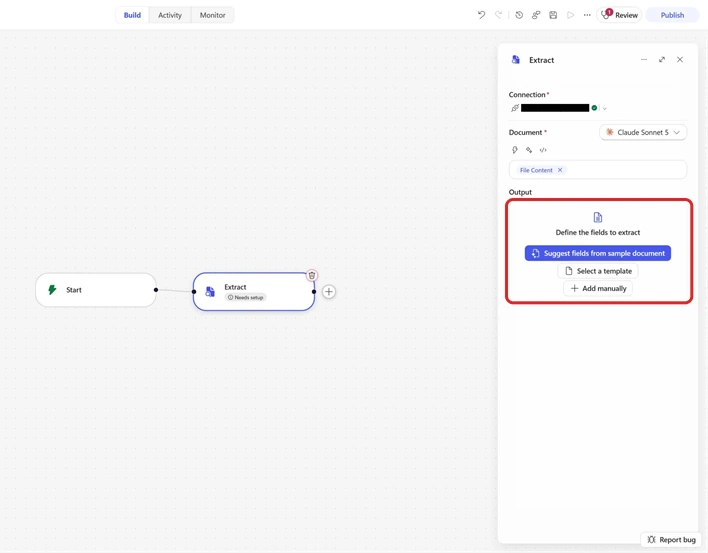This screenshot has height=553, width=708.
Task: Click the Extract icon in panel header
Action: (x=516, y=60)
